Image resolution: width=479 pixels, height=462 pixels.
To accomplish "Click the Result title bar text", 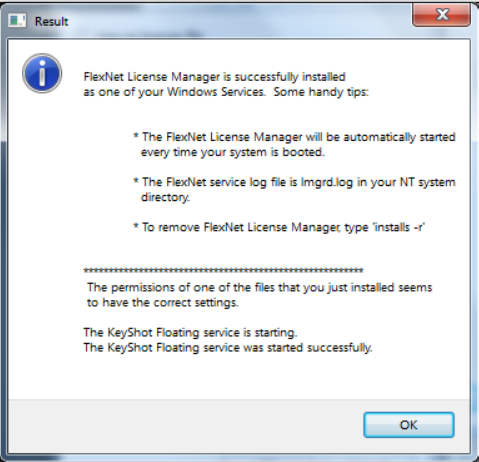I will coord(51,22).
